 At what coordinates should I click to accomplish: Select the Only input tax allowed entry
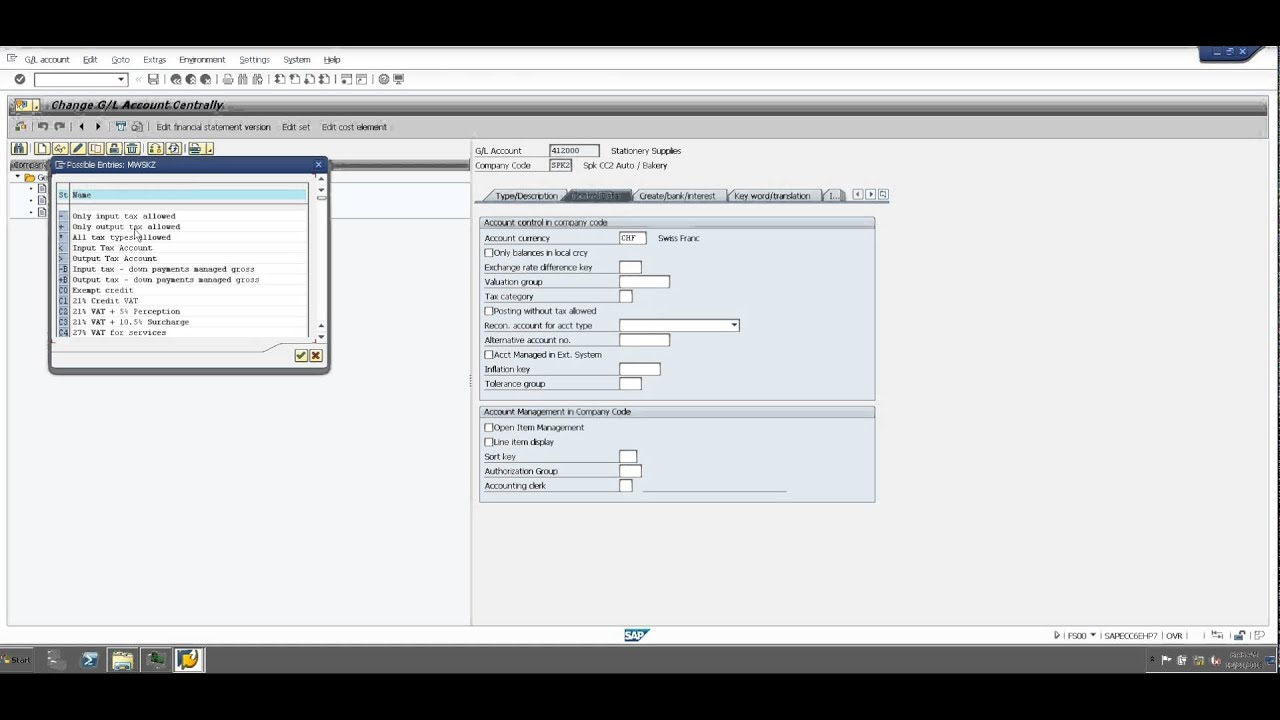pyautogui.click(x=124, y=216)
